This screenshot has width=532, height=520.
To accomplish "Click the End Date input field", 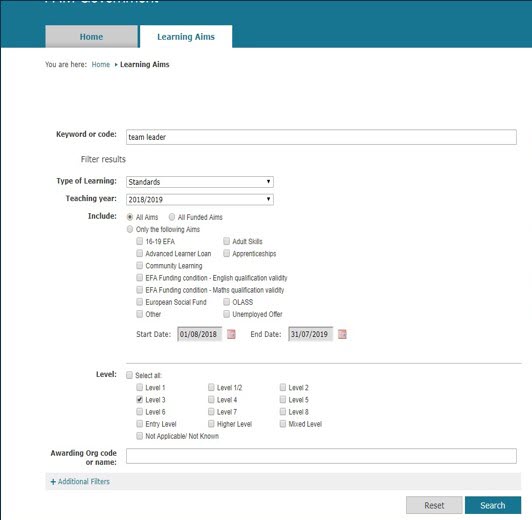I will 310,334.
